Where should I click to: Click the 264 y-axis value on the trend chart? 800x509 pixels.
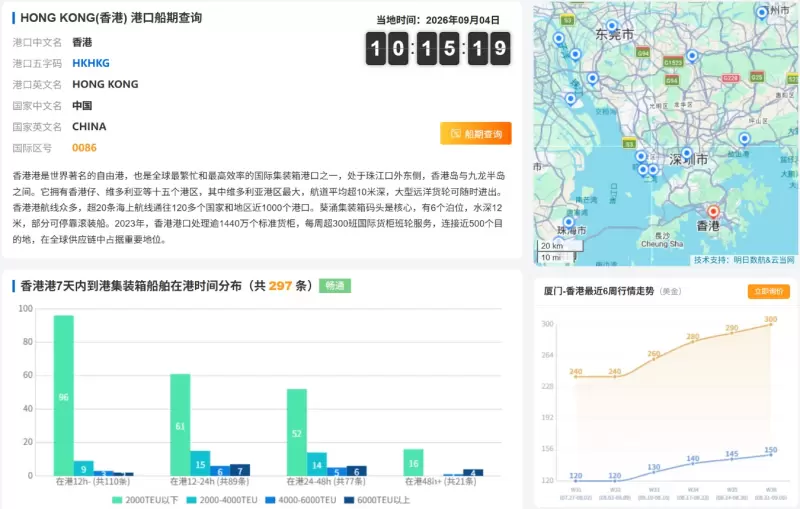coord(547,355)
